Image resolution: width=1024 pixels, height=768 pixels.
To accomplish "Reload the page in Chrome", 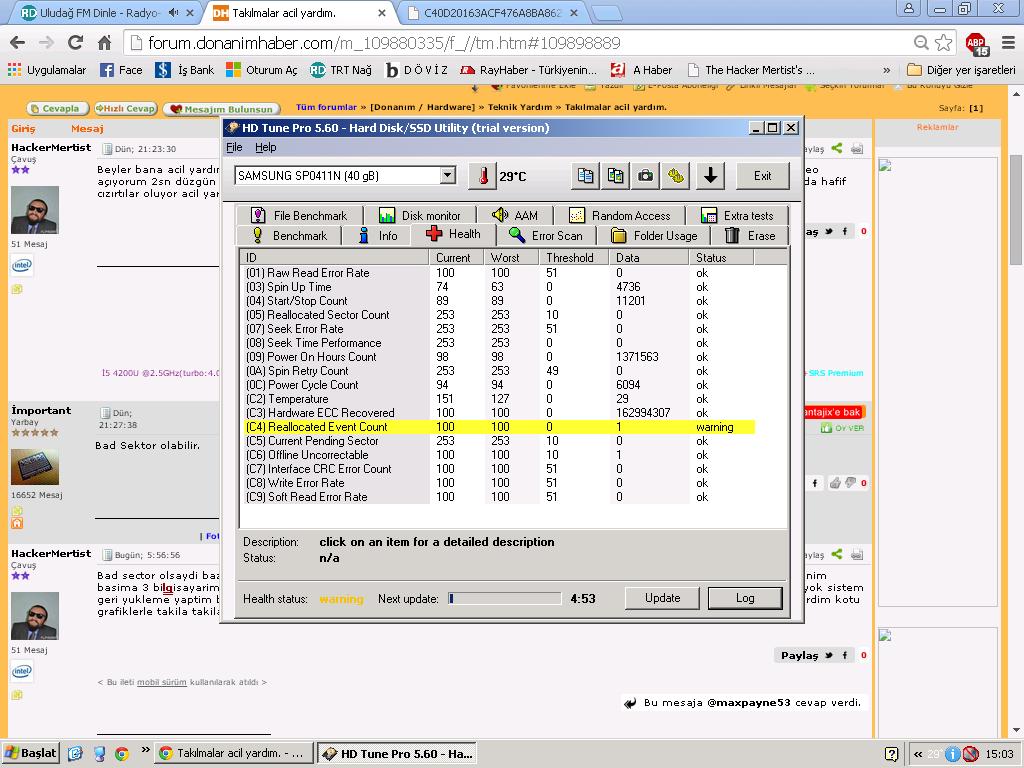I will pyautogui.click(x=76, y=43).
